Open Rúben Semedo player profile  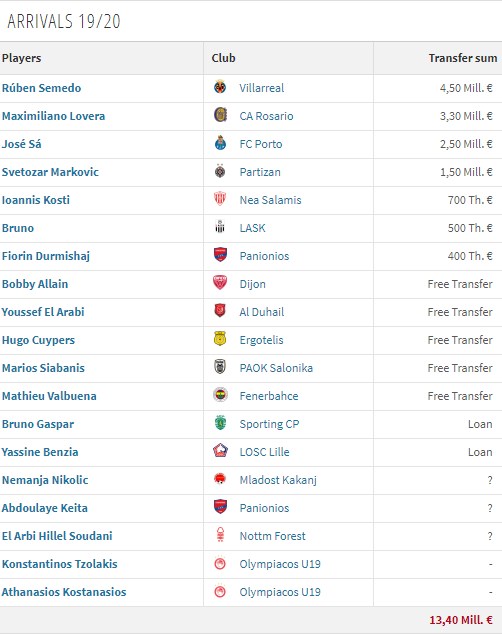click(x=41, y=88)
